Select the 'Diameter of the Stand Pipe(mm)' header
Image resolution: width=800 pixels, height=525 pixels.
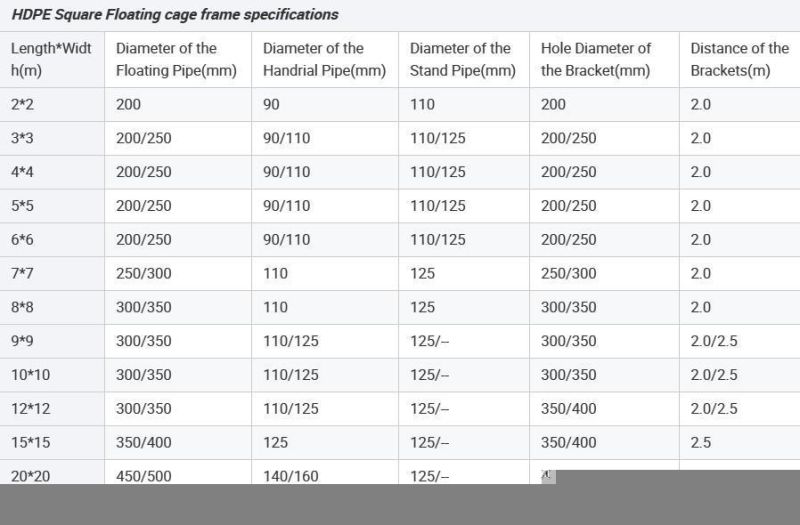tap(462, 59)
